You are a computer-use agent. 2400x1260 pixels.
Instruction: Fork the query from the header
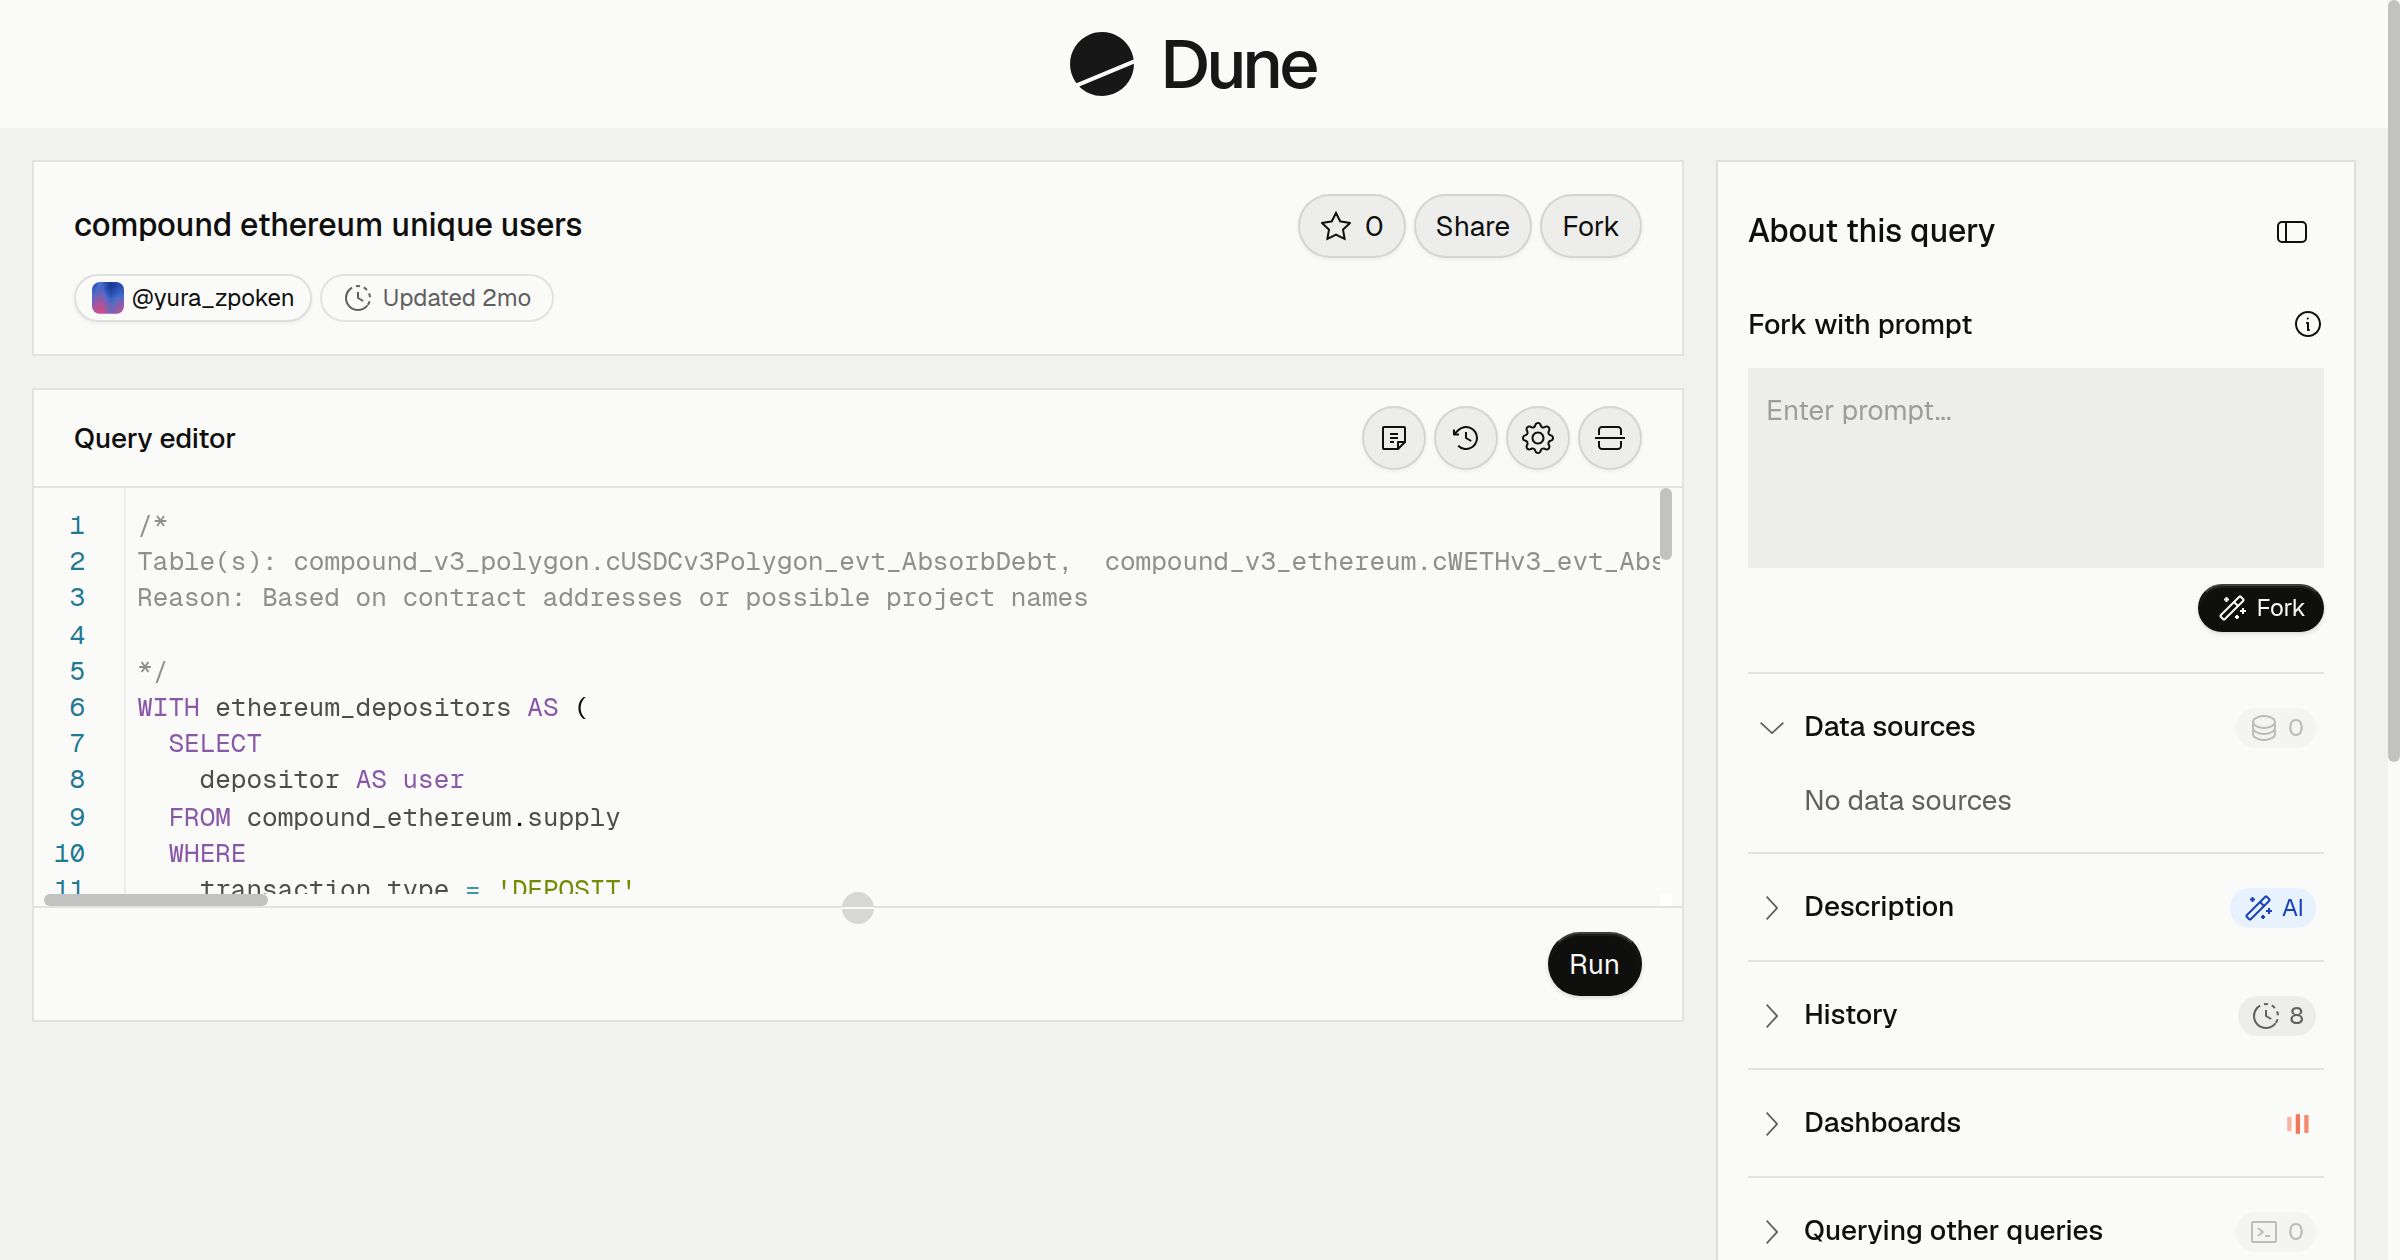[1590, 226]
